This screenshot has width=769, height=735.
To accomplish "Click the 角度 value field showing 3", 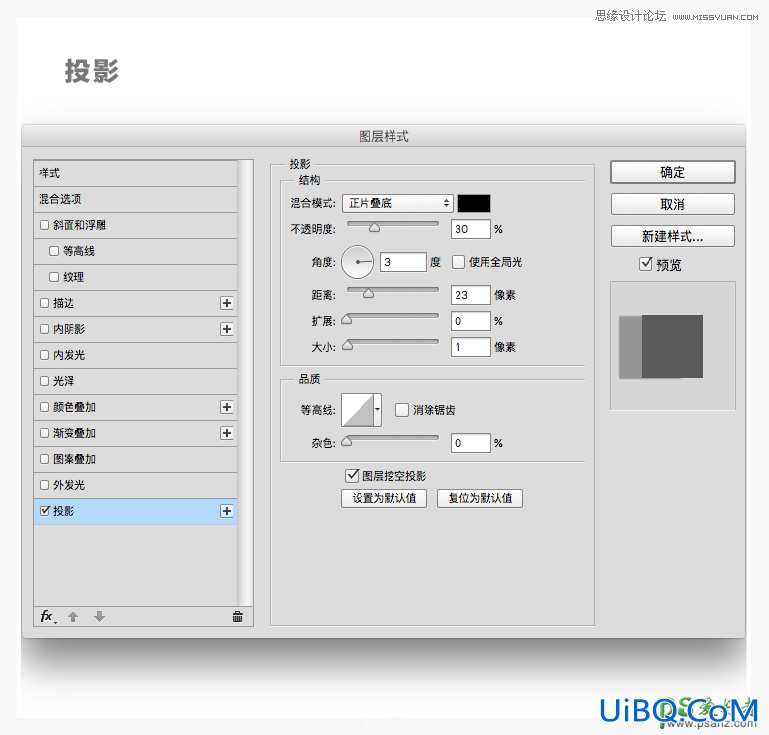I will pos(403,262).
